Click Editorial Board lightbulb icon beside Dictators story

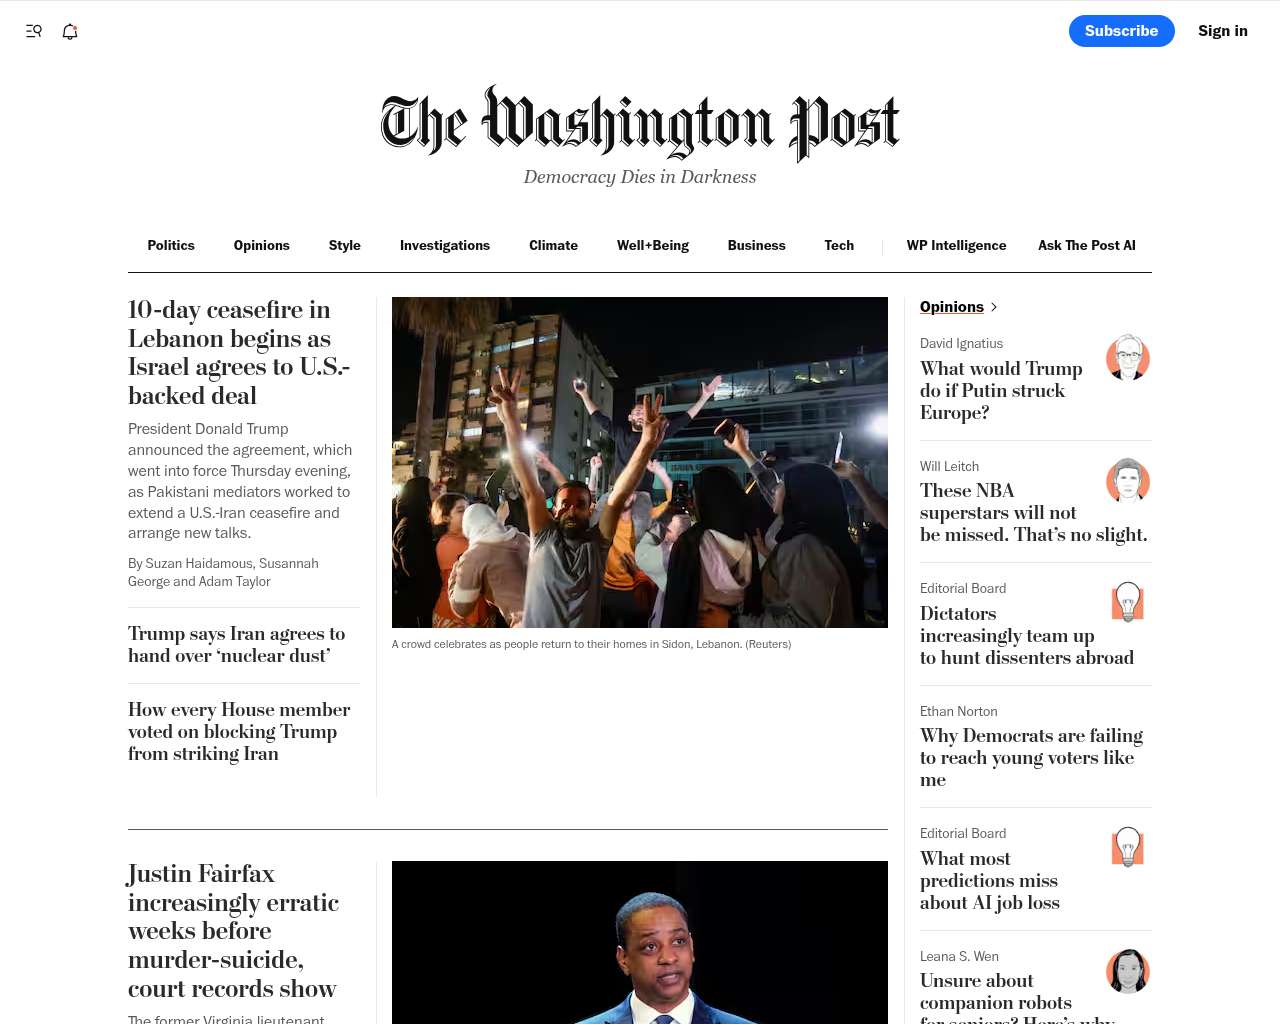(x=1128, y=603)
